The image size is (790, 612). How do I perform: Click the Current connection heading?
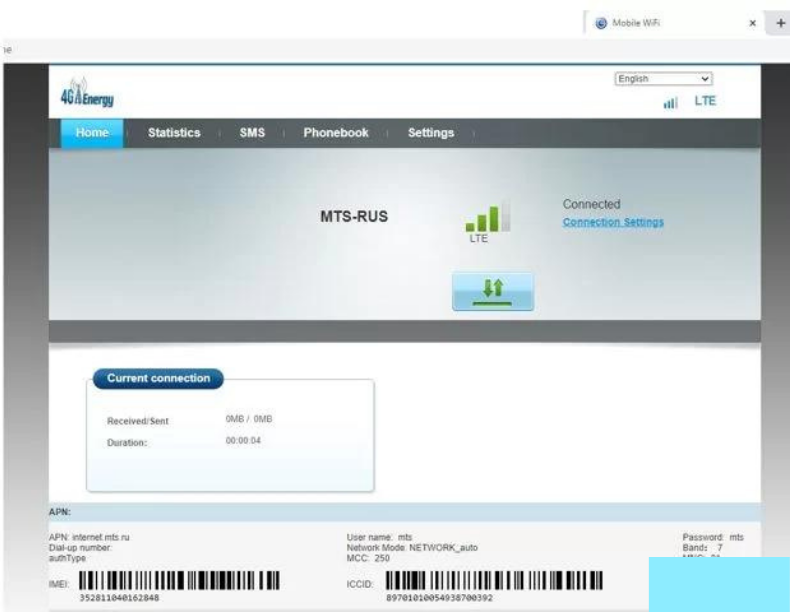(158, 378)
